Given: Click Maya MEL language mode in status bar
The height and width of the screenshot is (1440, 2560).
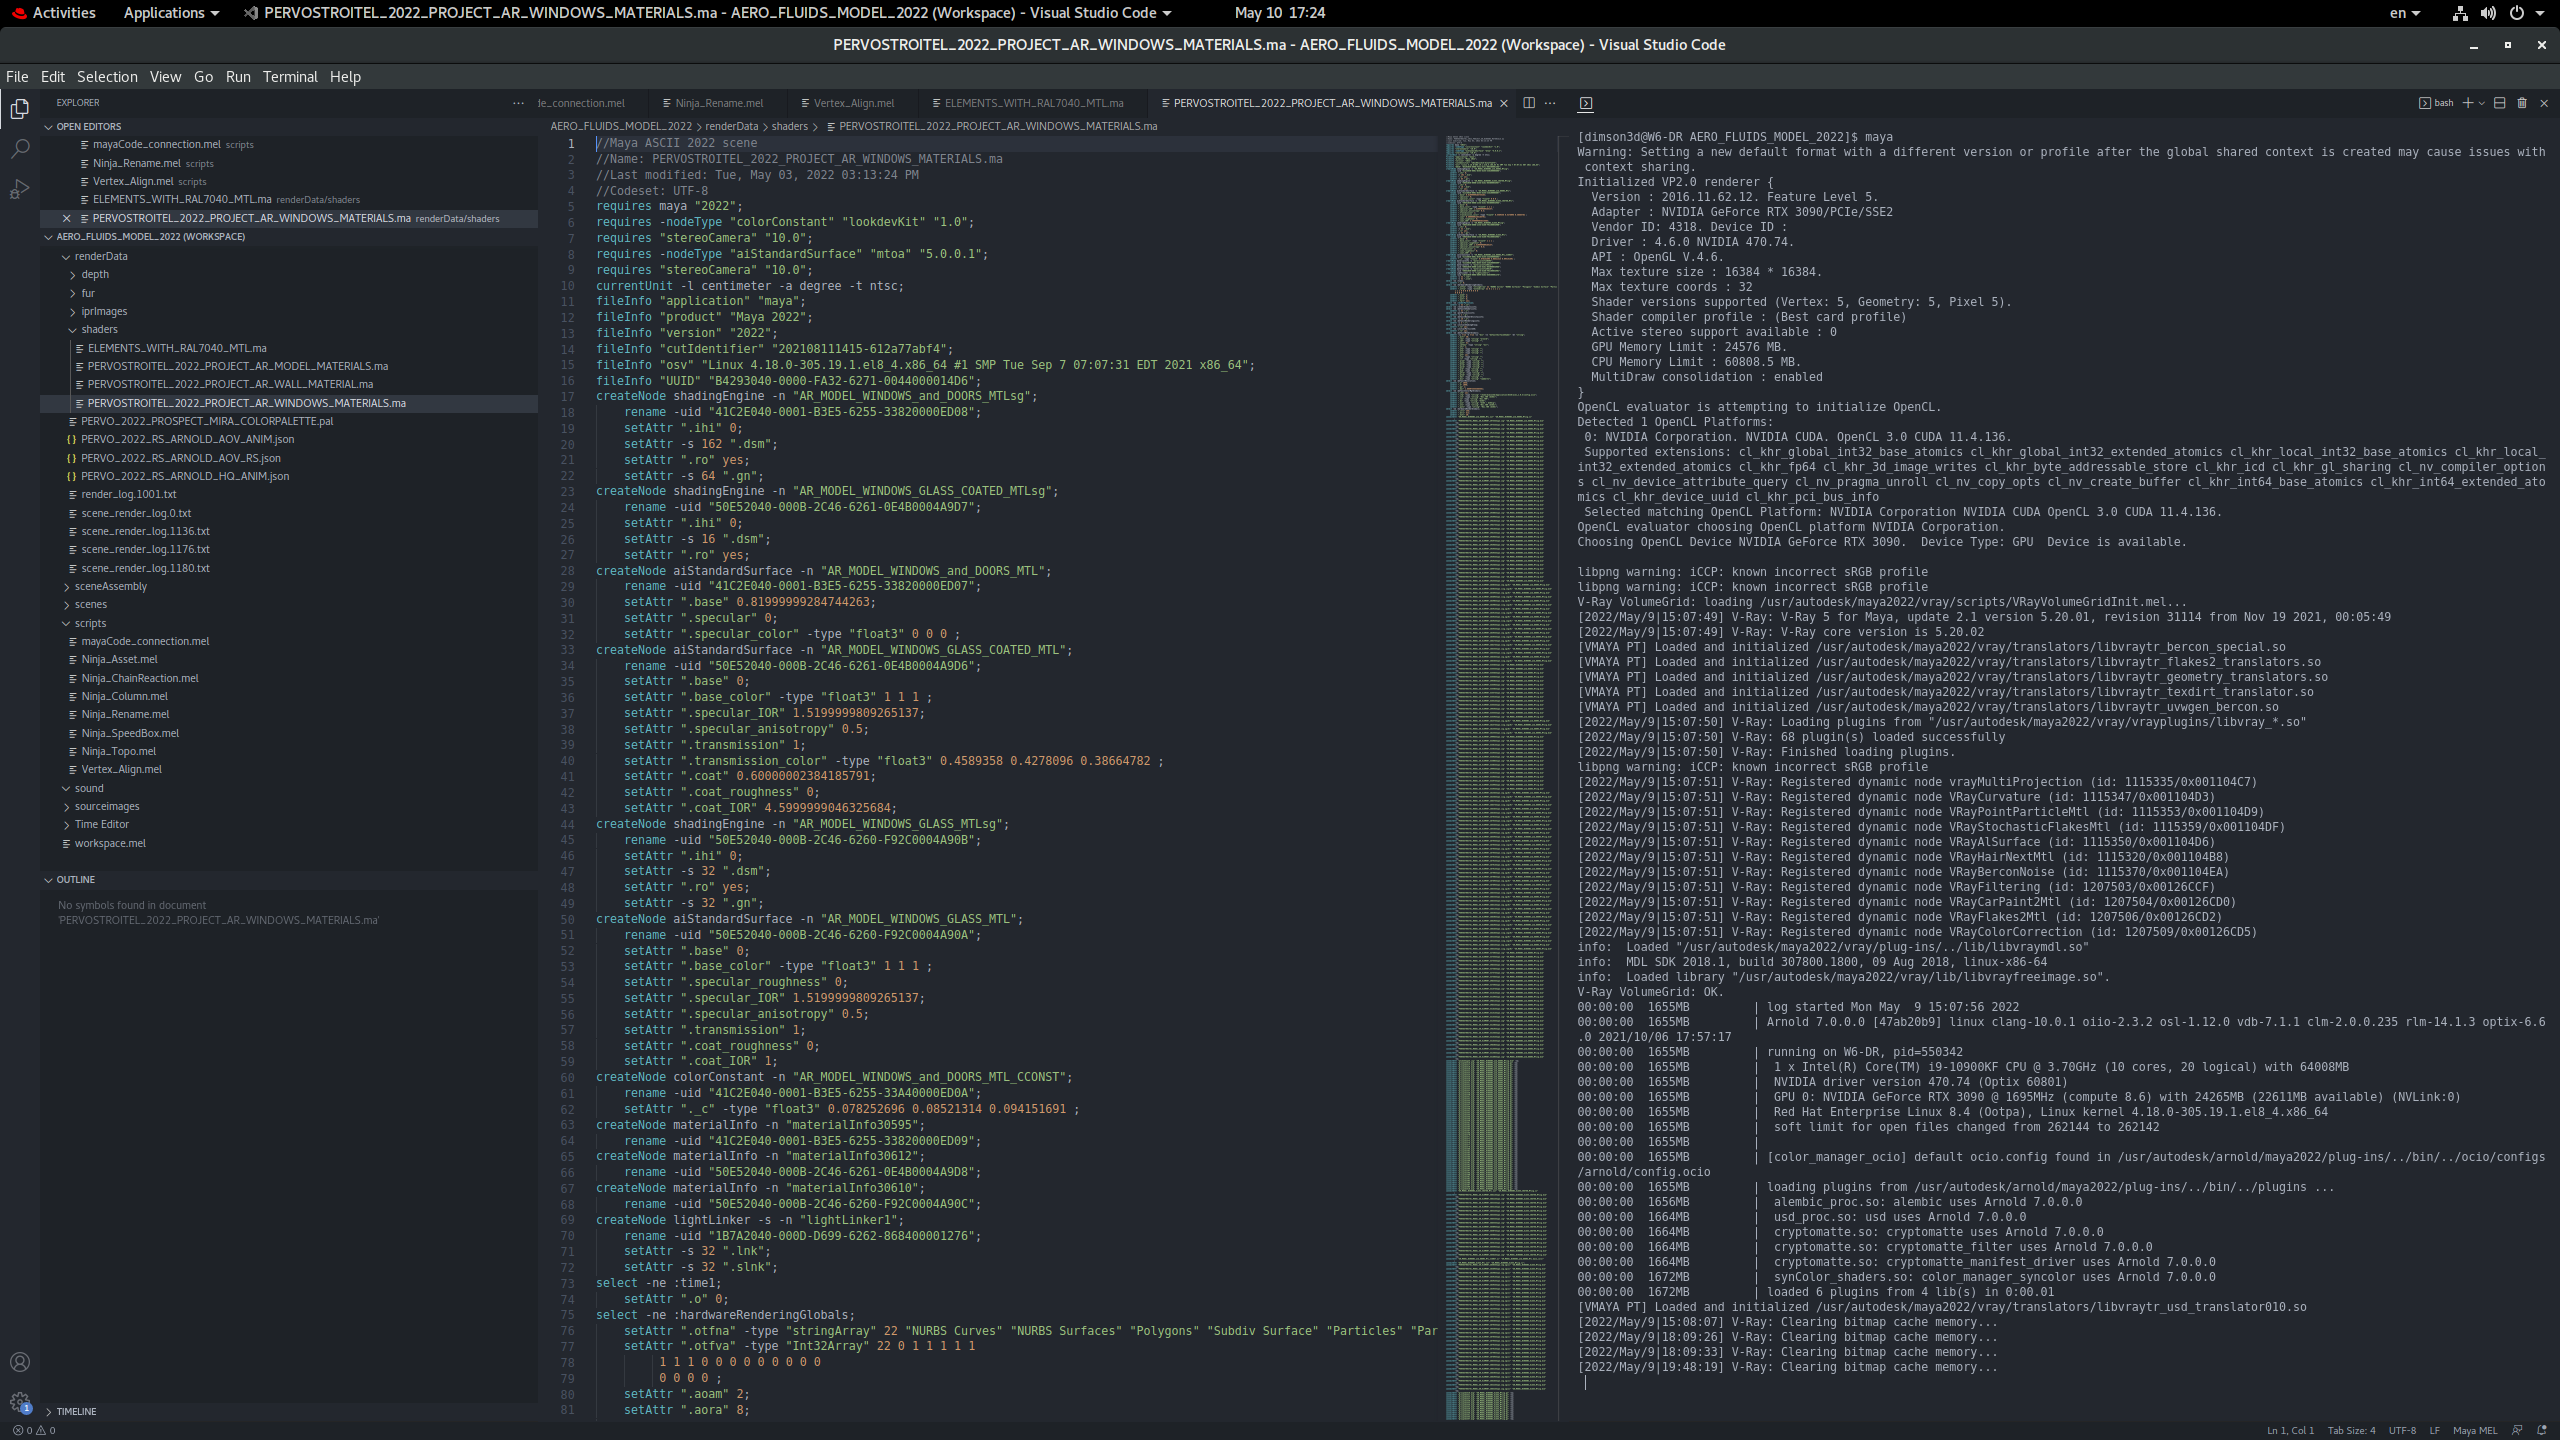Looking at the screenshot, I should click(2474, 1430).
